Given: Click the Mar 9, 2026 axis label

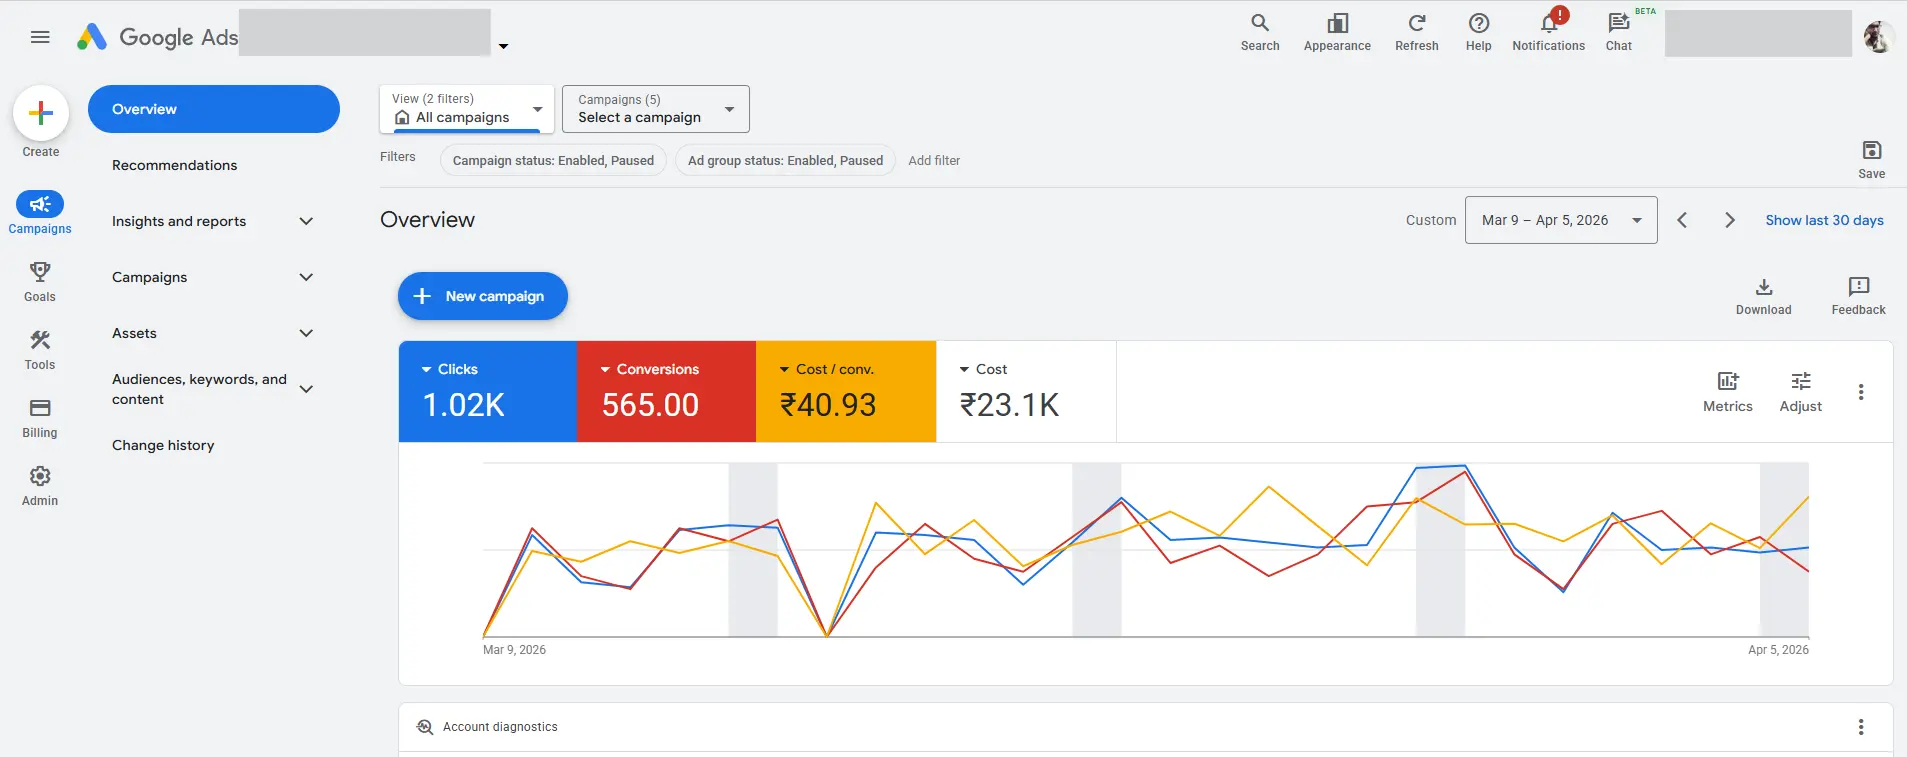Looking at the screenshot, I should click(x=514, y=650).
